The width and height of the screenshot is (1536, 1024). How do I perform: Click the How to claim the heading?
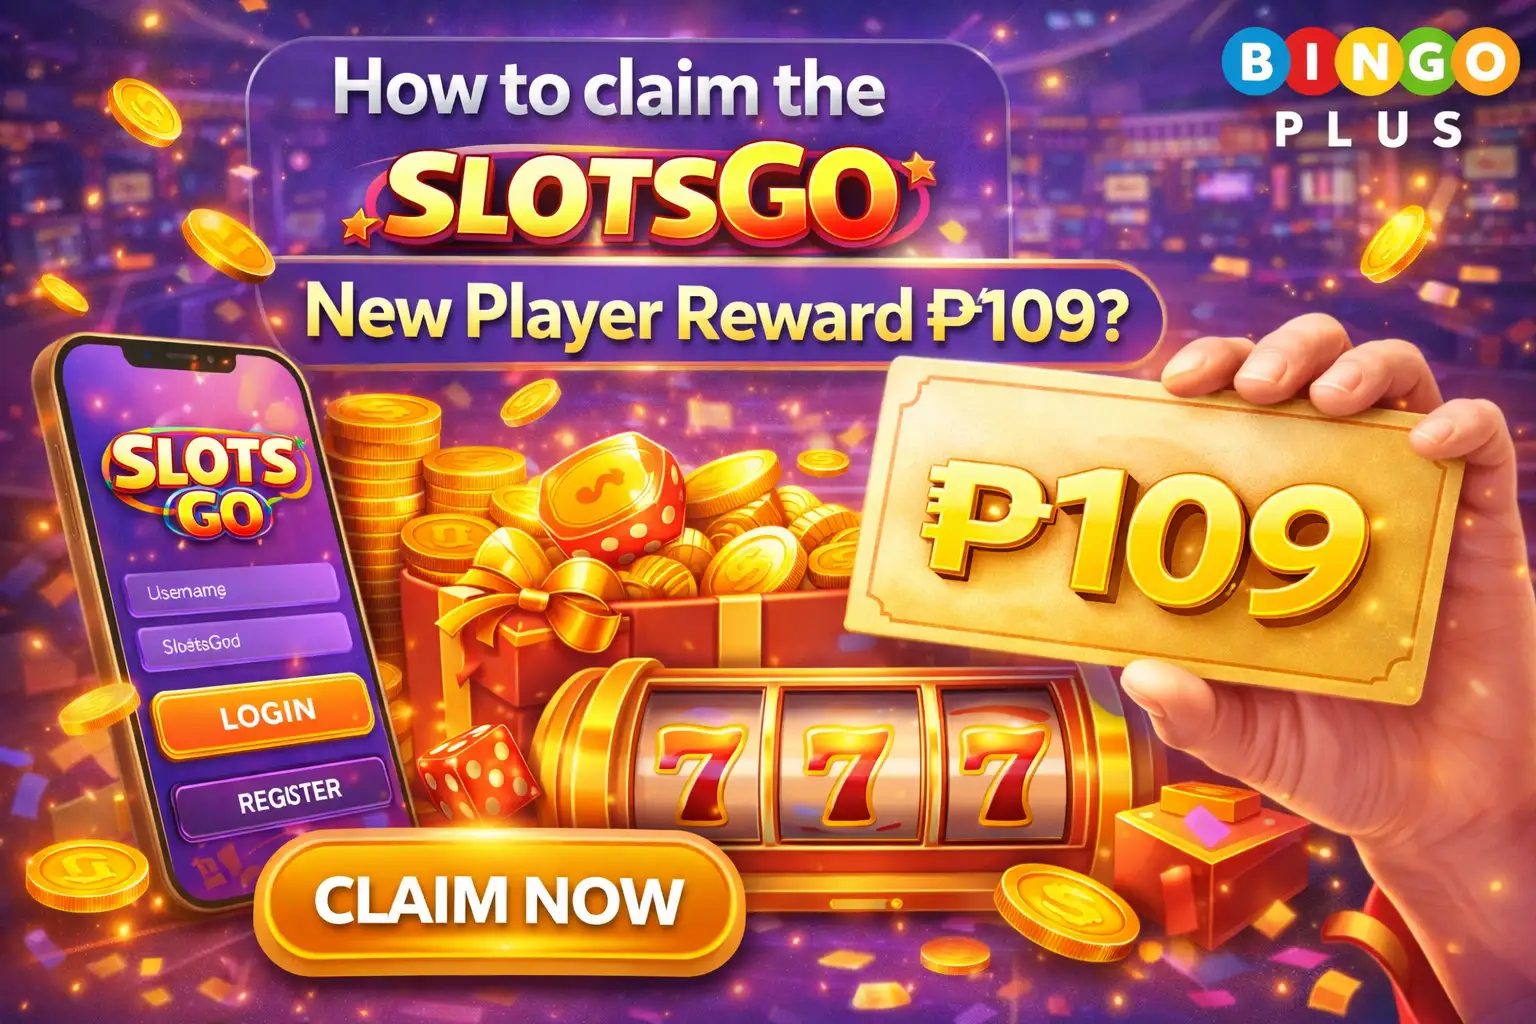[609, 90]
